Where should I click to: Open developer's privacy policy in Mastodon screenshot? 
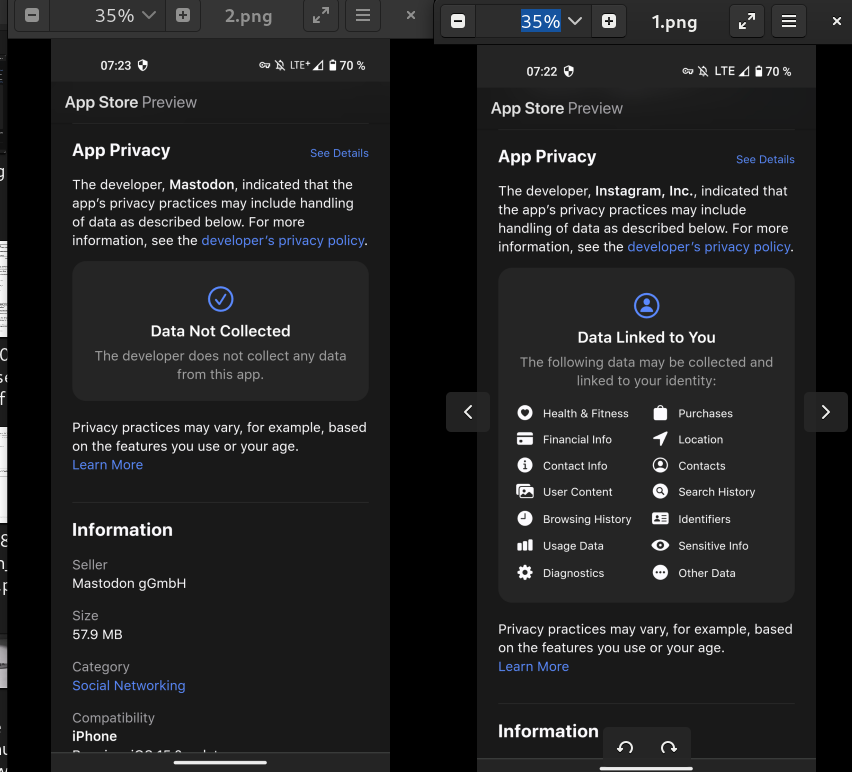click(283, 240)
